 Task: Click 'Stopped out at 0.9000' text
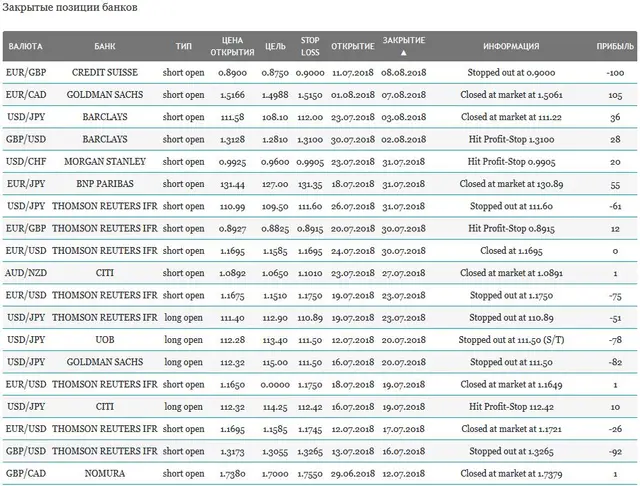[x=511, y=73]
